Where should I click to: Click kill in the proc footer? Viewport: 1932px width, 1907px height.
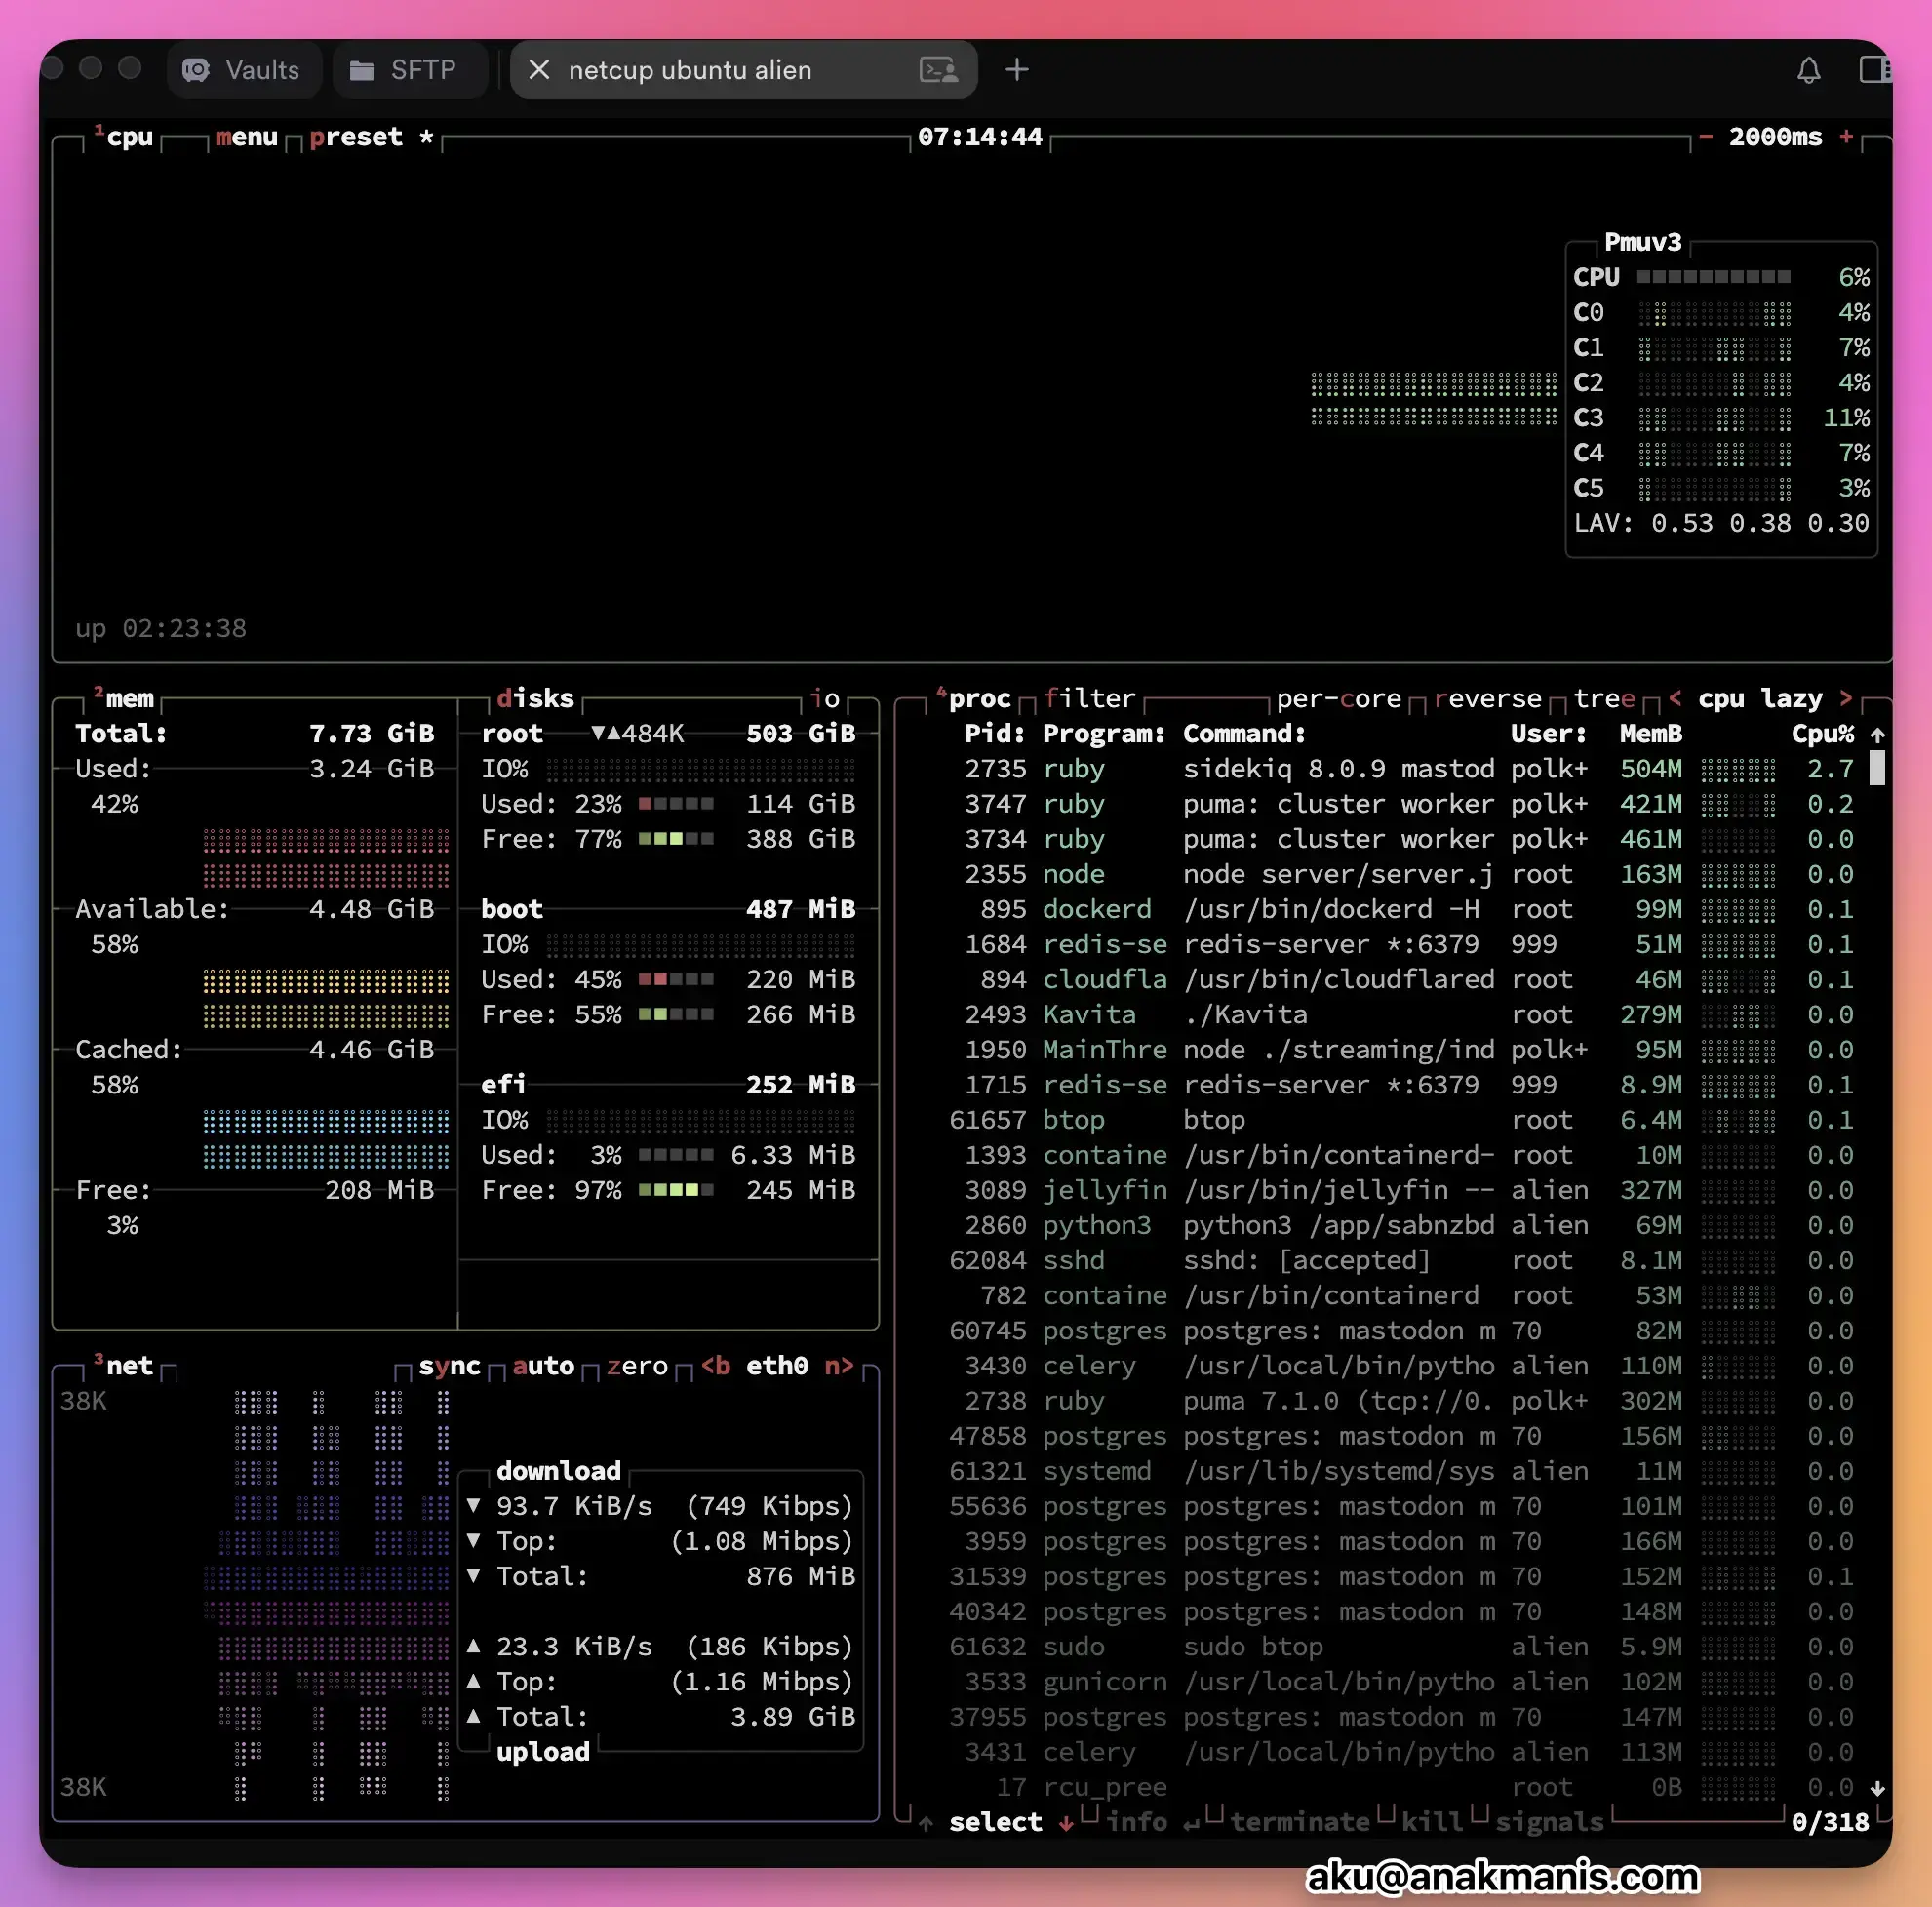click(1432, 1822)
